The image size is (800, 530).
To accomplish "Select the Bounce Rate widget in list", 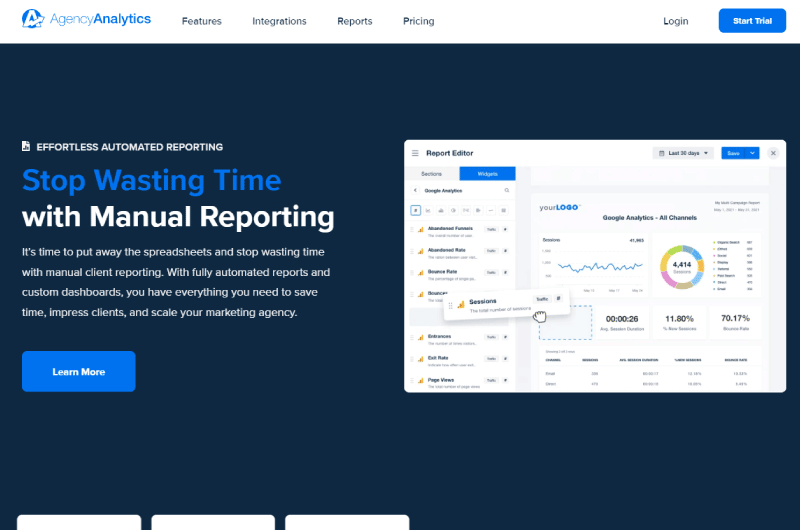I will click(460, 275).
